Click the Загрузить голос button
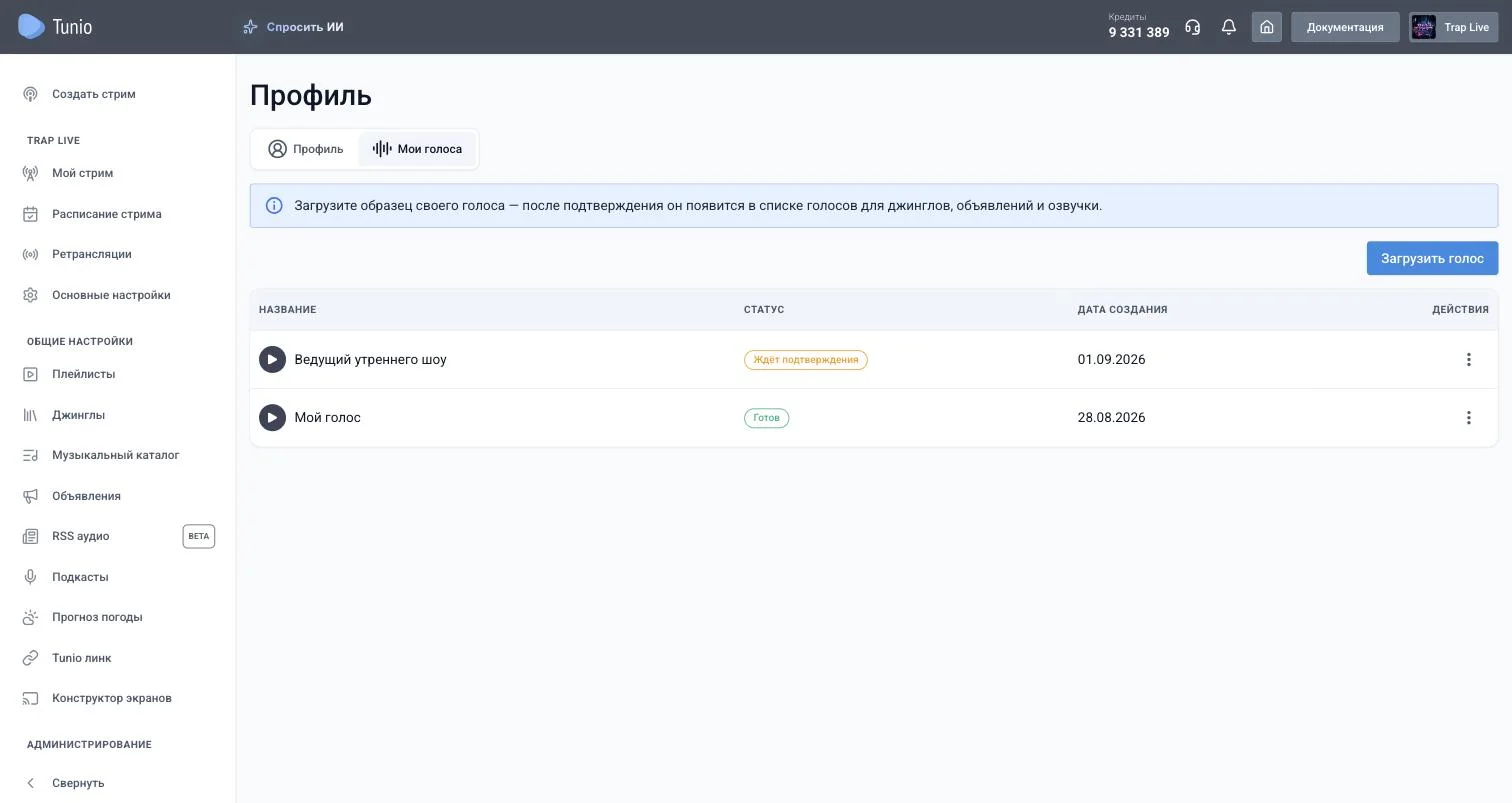This screenshot has height=803, width=1512. pos(1432,258)
